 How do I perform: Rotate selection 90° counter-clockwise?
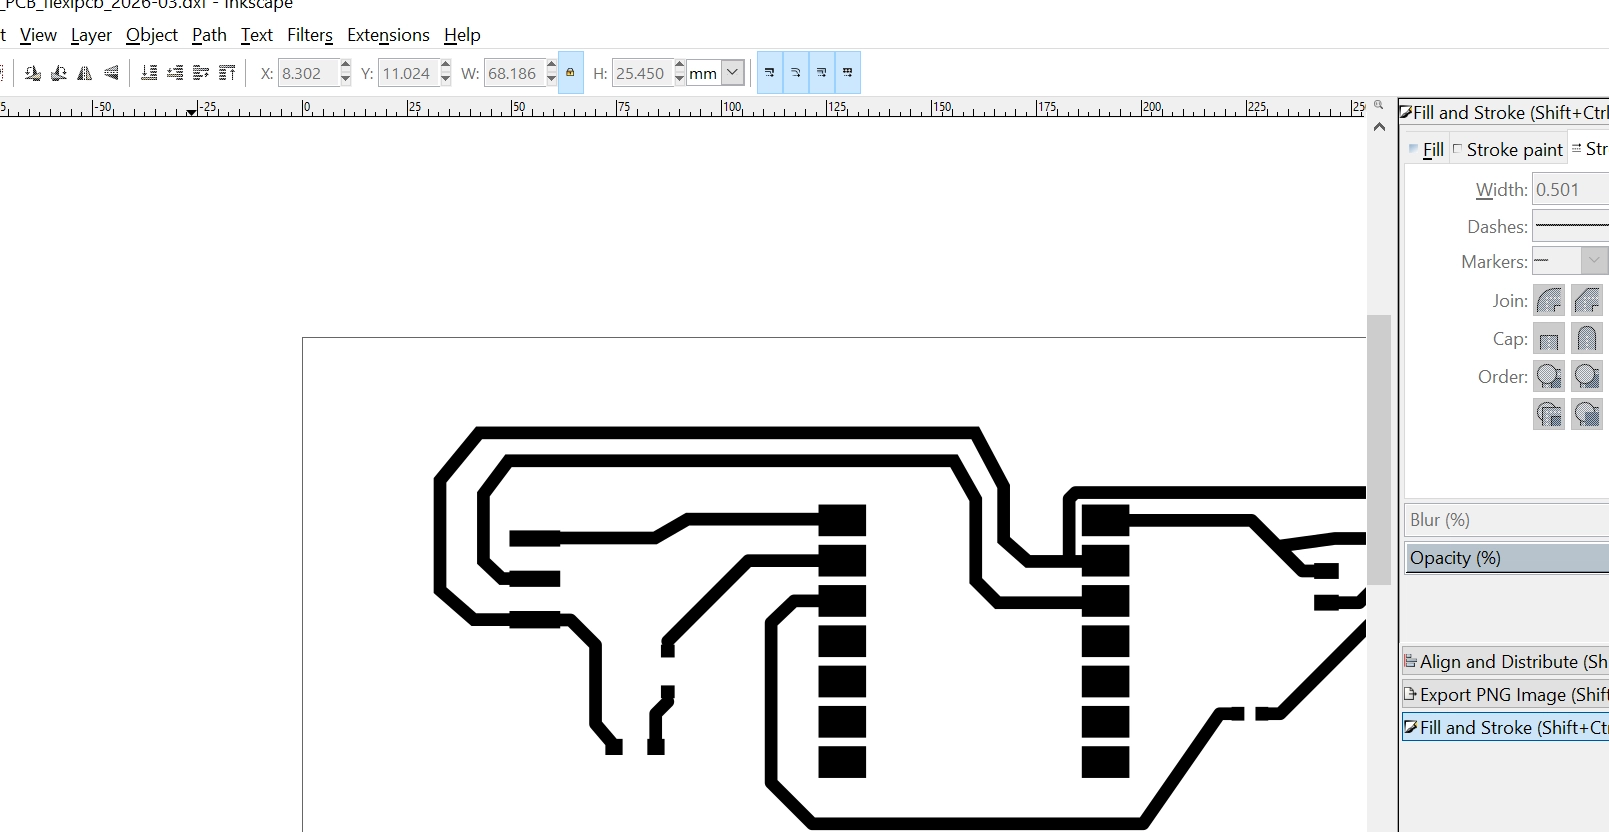33,73
